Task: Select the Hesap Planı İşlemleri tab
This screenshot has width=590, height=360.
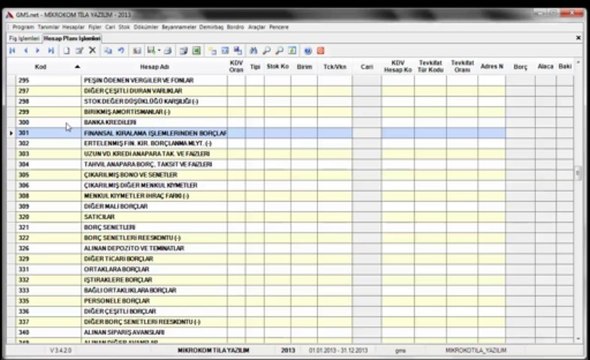Action: click(72, 38)
